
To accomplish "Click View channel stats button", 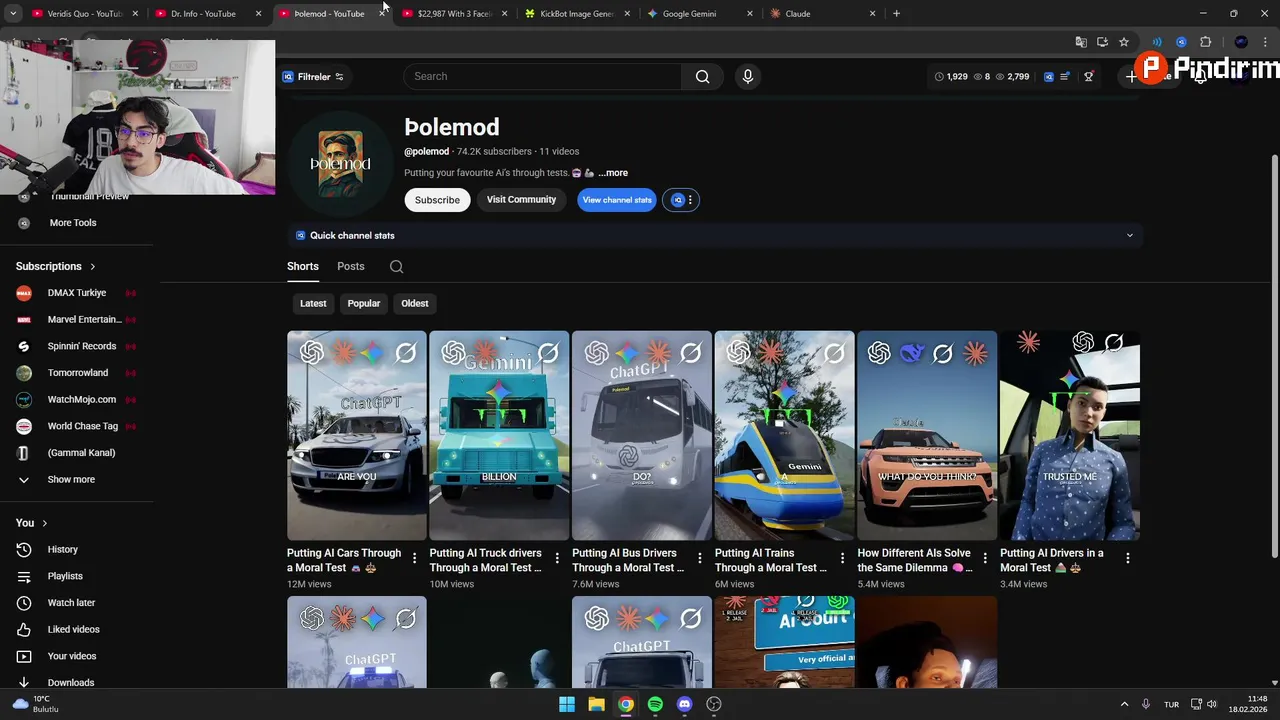I will click(617, 200).
